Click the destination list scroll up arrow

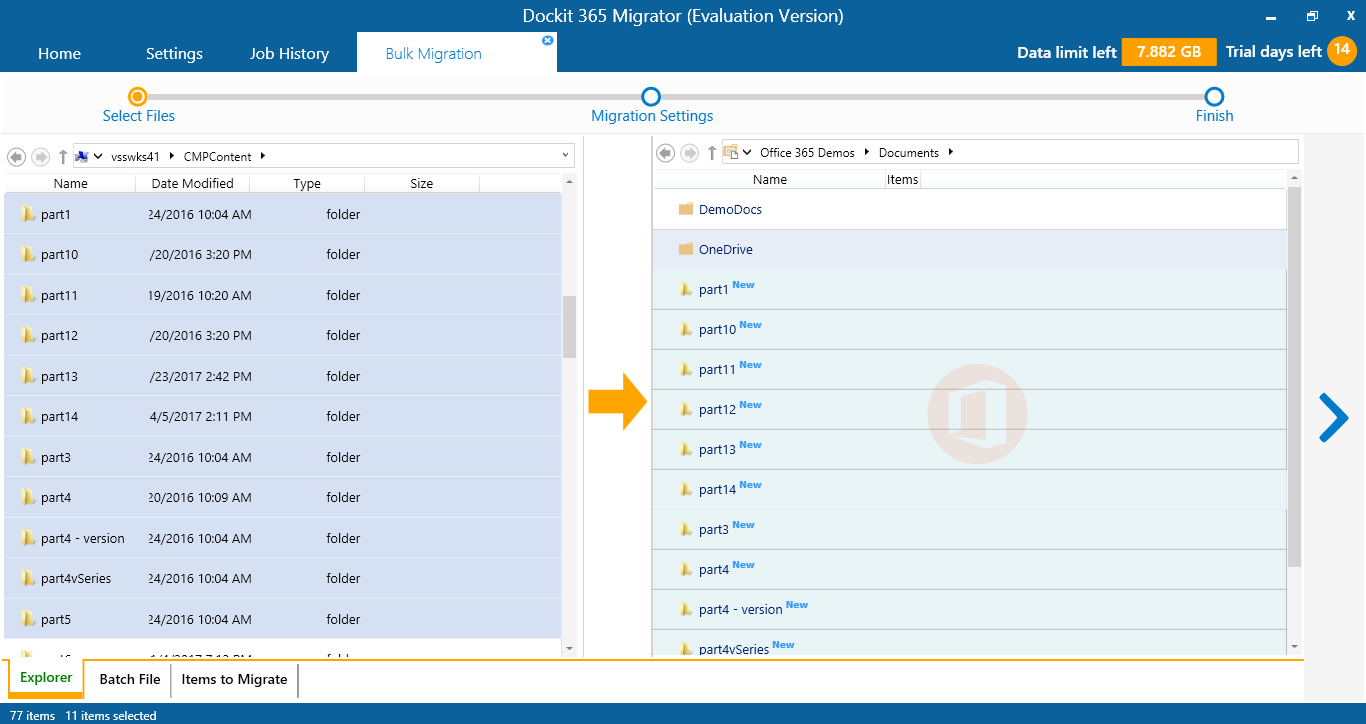tap(1294, 178)
